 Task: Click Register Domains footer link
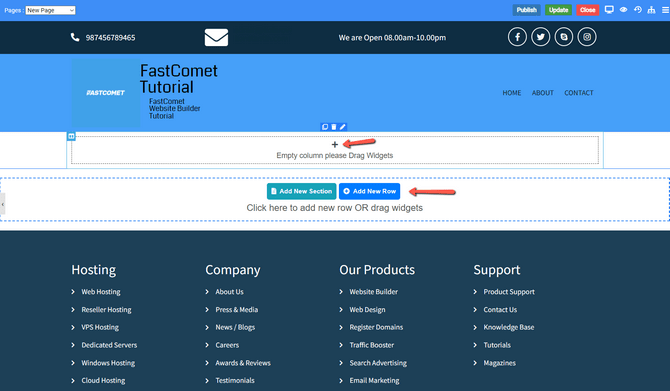[376, 327]
